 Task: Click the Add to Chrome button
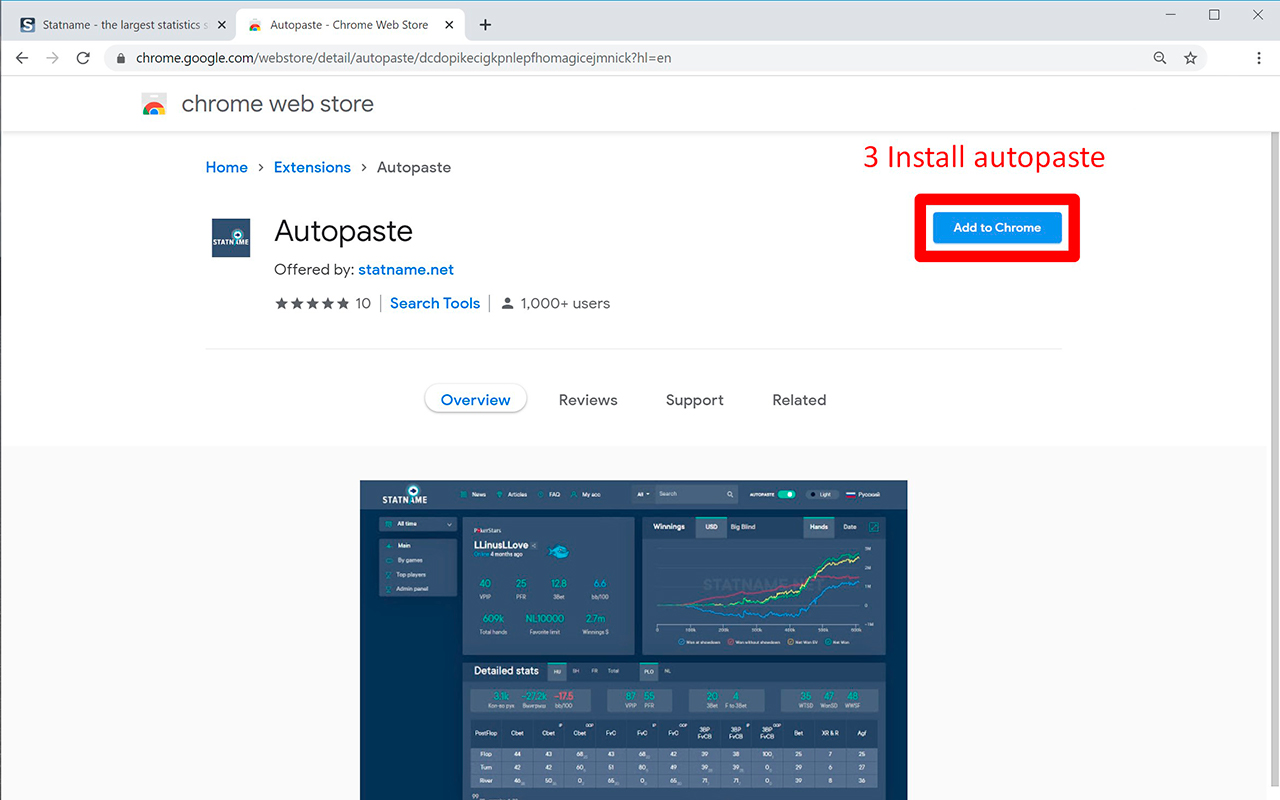[x=996, y=227]
